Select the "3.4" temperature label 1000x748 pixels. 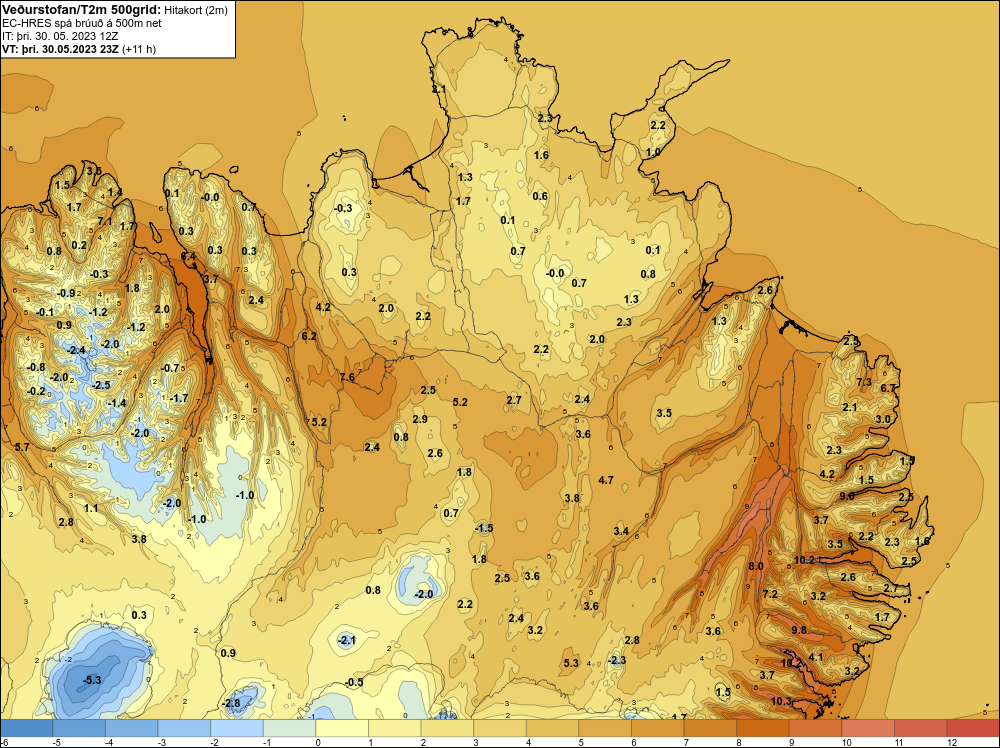(621, 531)
